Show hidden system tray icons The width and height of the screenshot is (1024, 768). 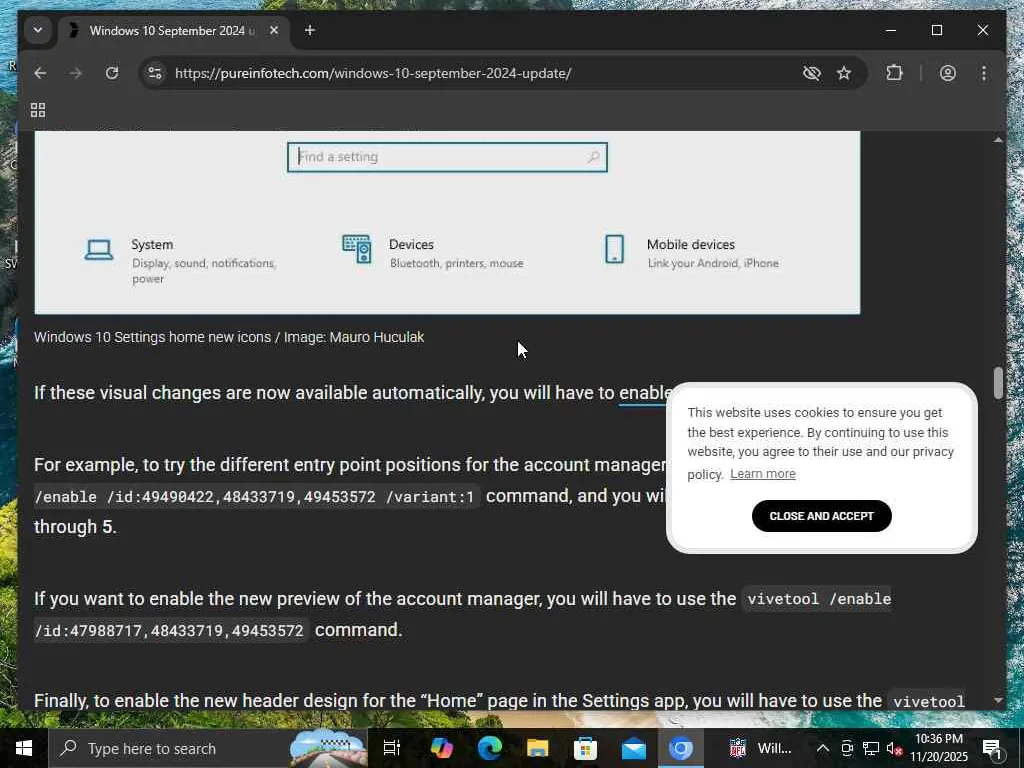823,748
